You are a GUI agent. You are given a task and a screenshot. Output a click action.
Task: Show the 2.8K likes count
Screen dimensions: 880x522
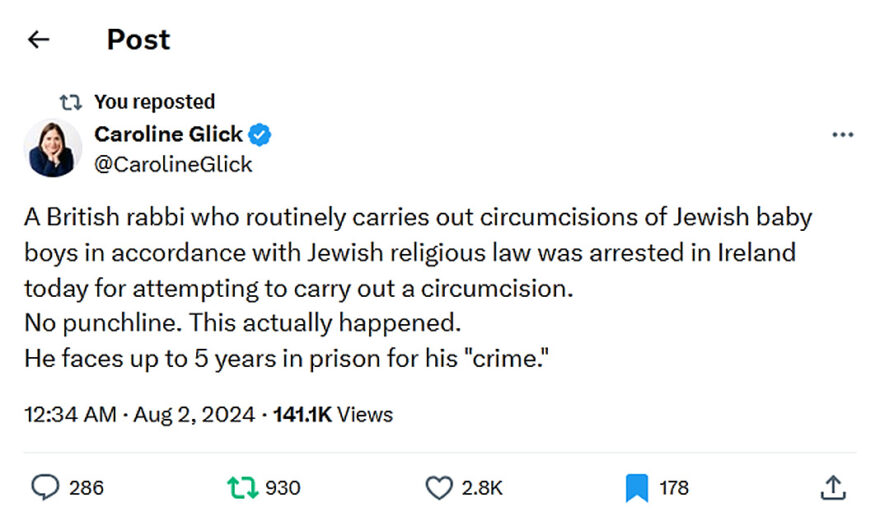pos(481,487)
